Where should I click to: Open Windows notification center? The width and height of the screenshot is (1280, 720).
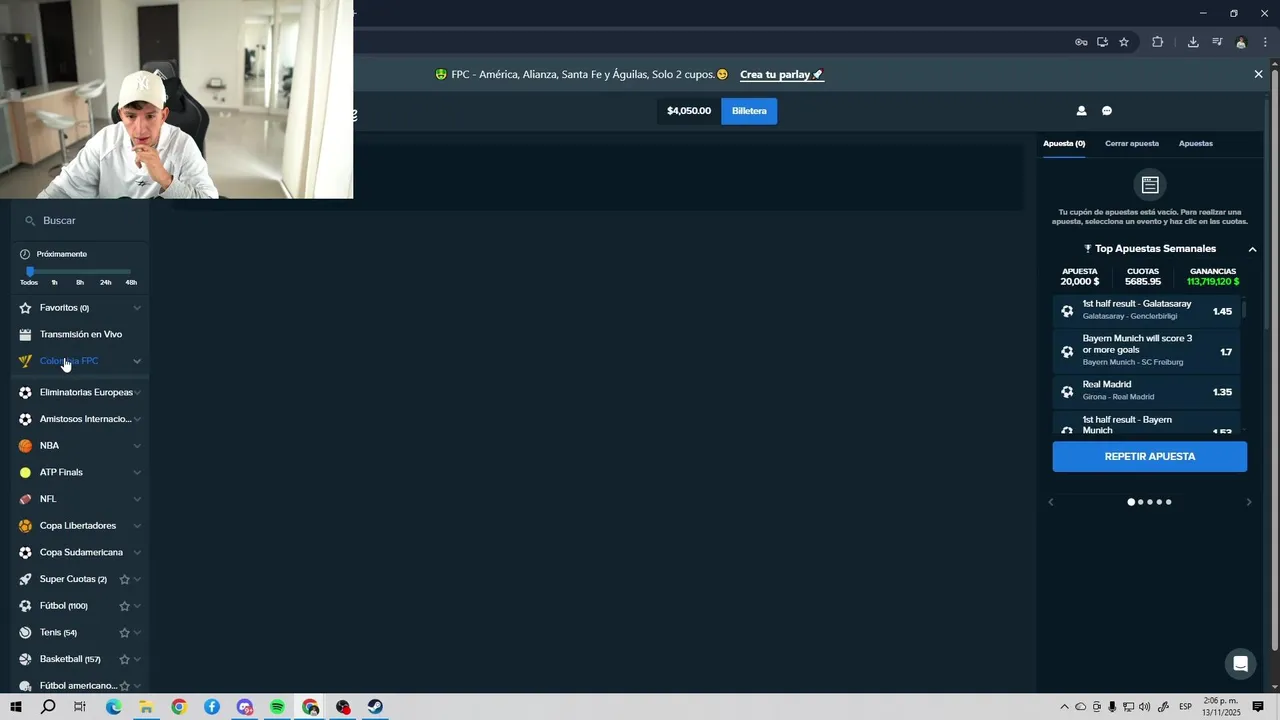coord(1258,707)
